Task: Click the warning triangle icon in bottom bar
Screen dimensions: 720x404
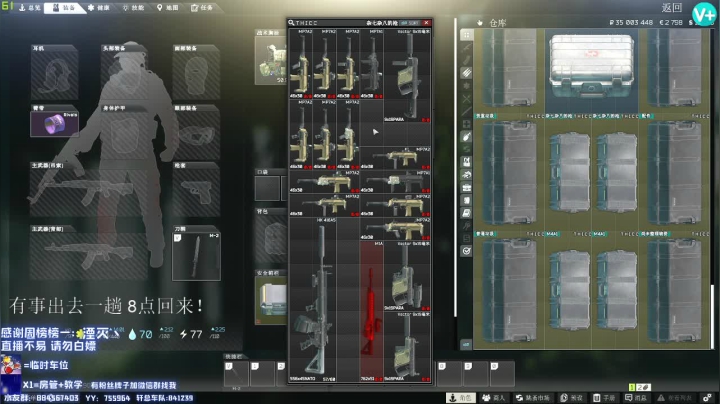Action: [661, 398]
